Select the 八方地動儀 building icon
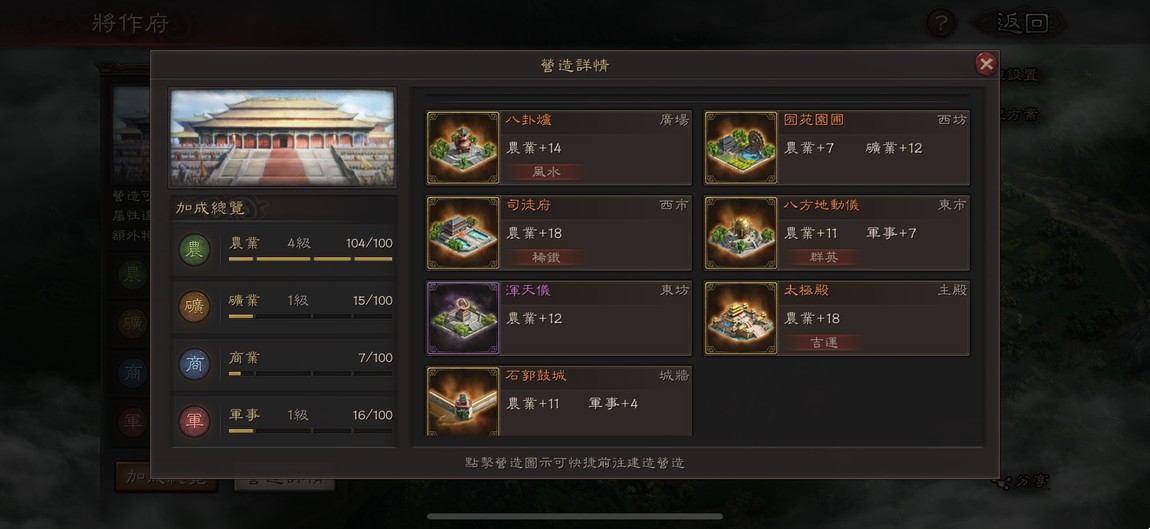Screen dimensions: 1150x529 [741, 233]
